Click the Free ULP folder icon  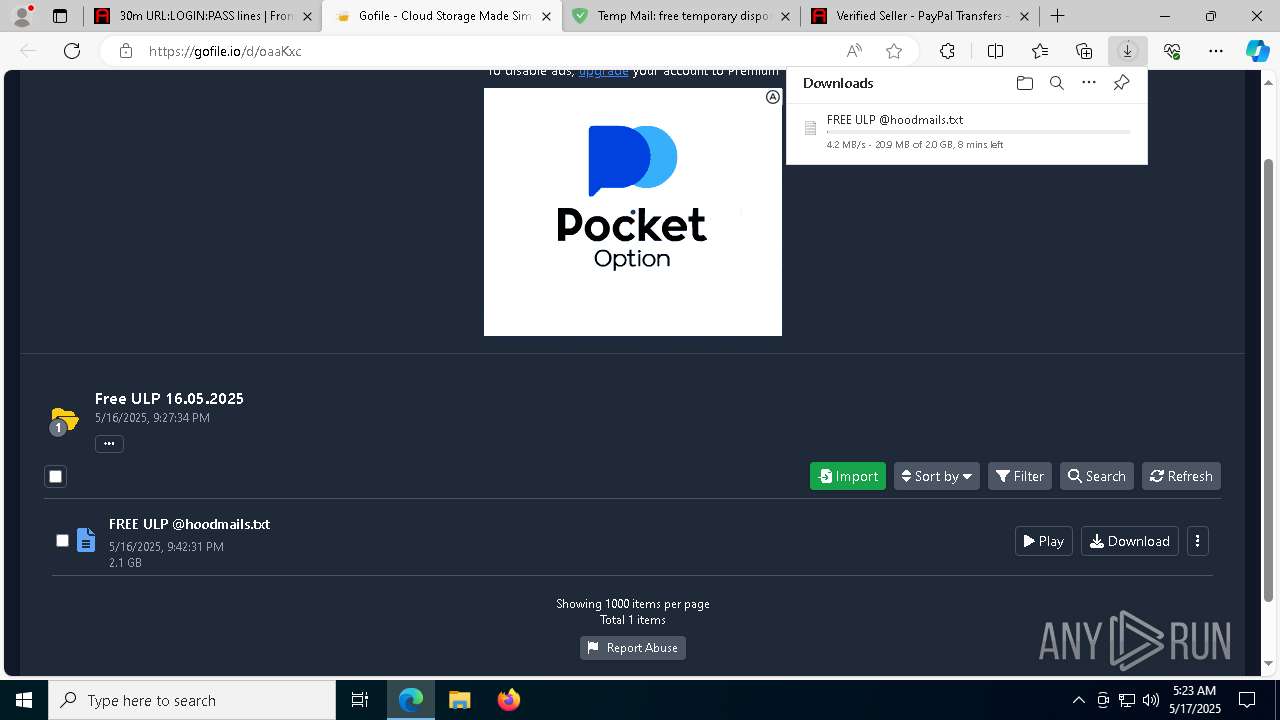pyautogui.click(x=64, y=419)
